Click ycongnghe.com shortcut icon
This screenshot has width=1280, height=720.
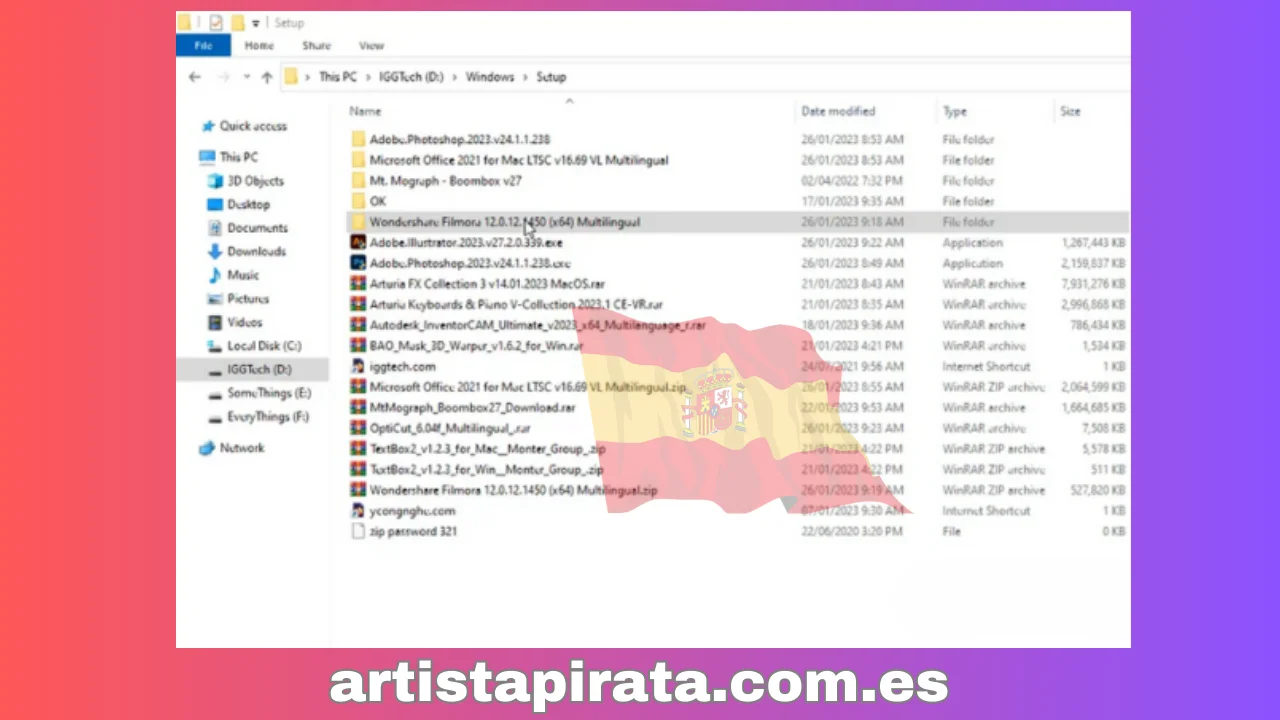358,511
